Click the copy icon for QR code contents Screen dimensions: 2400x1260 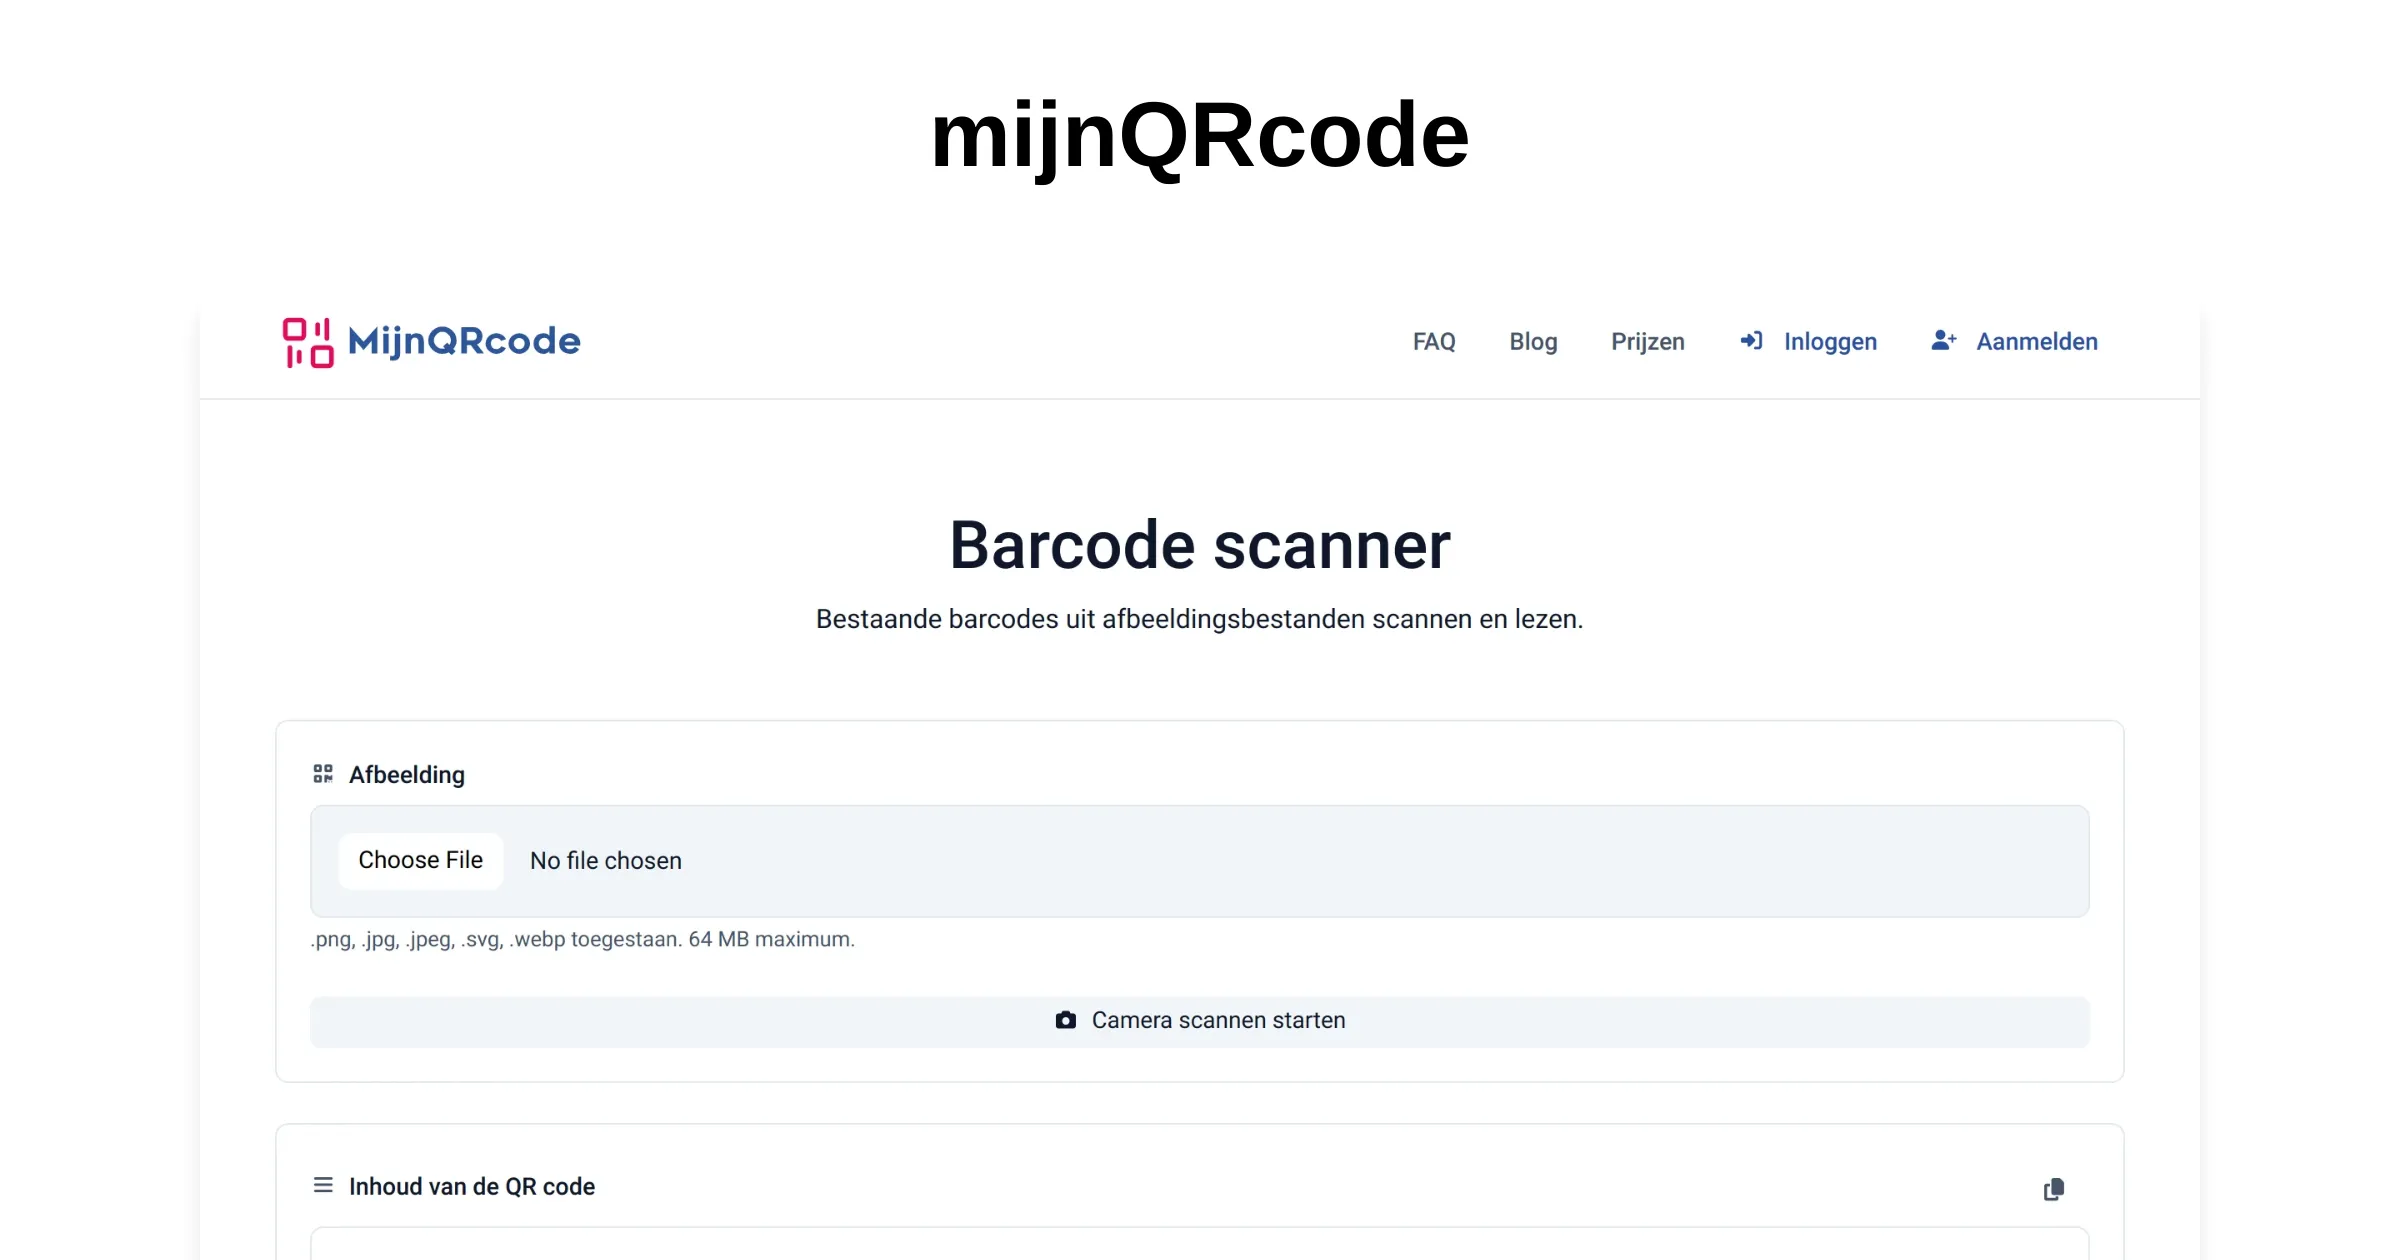pyautogui.click(x=2055, y=1188)
